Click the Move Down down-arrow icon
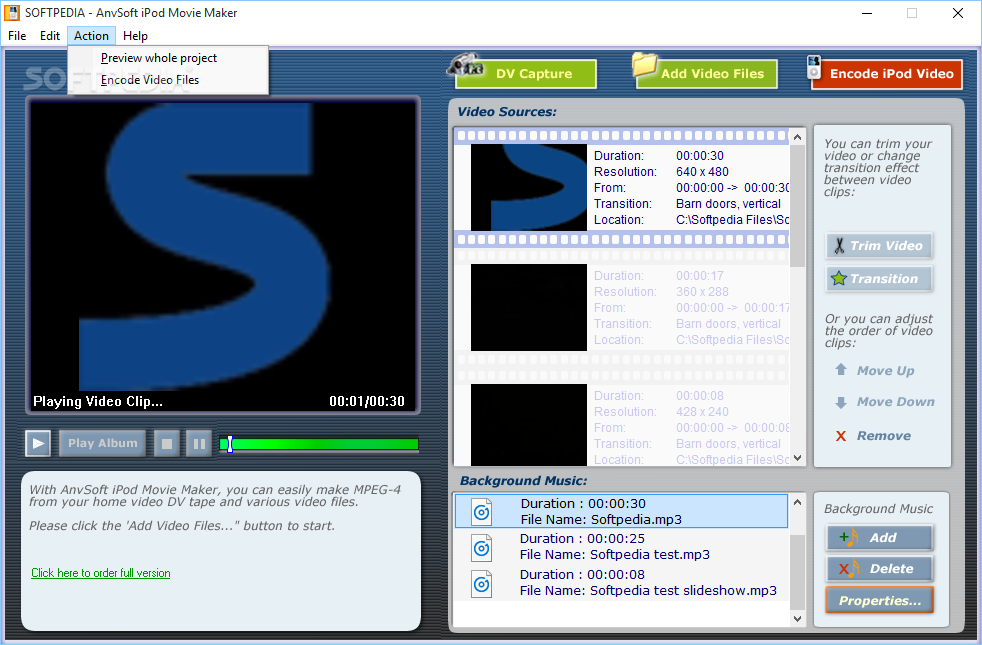 (x=841, y=402)
